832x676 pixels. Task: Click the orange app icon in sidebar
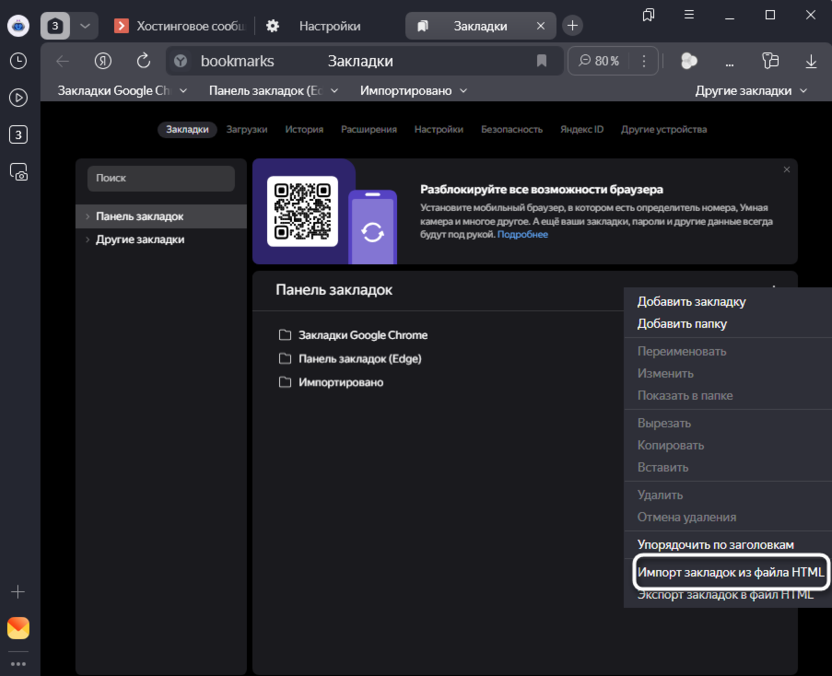18,628
